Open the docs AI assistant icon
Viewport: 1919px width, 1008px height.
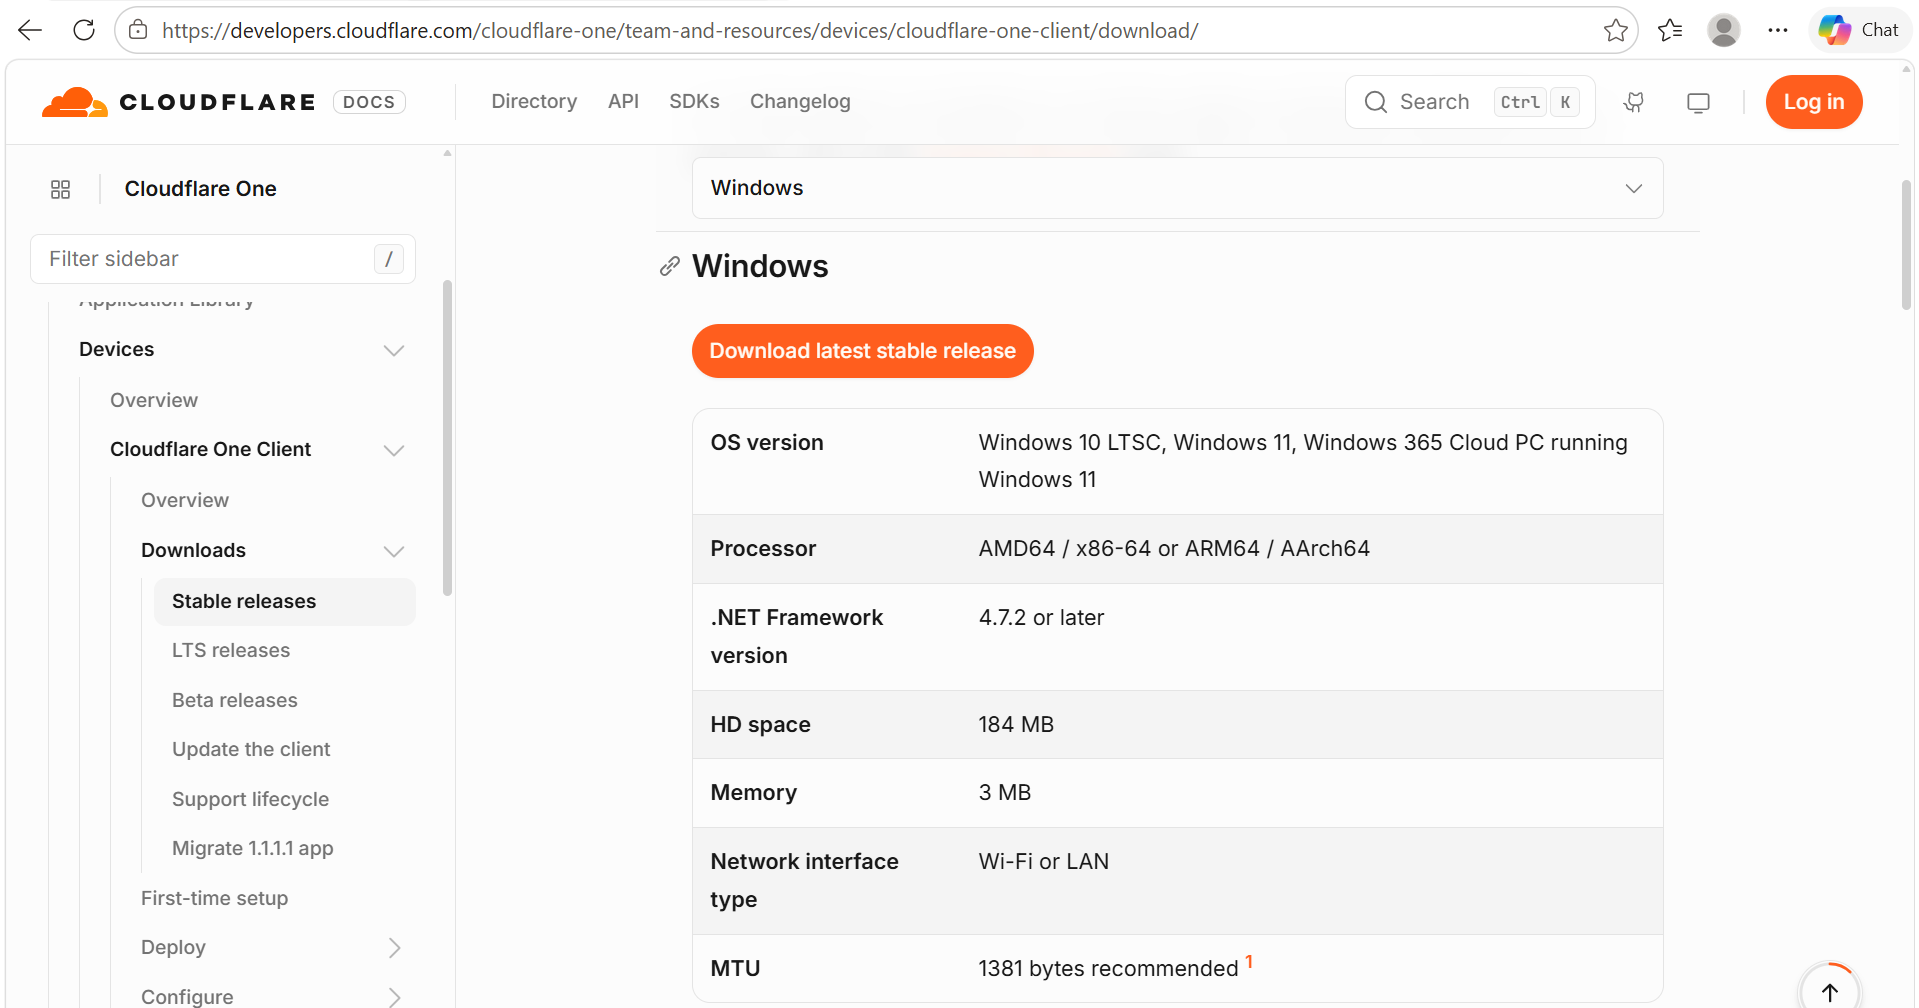(1634, 102)
